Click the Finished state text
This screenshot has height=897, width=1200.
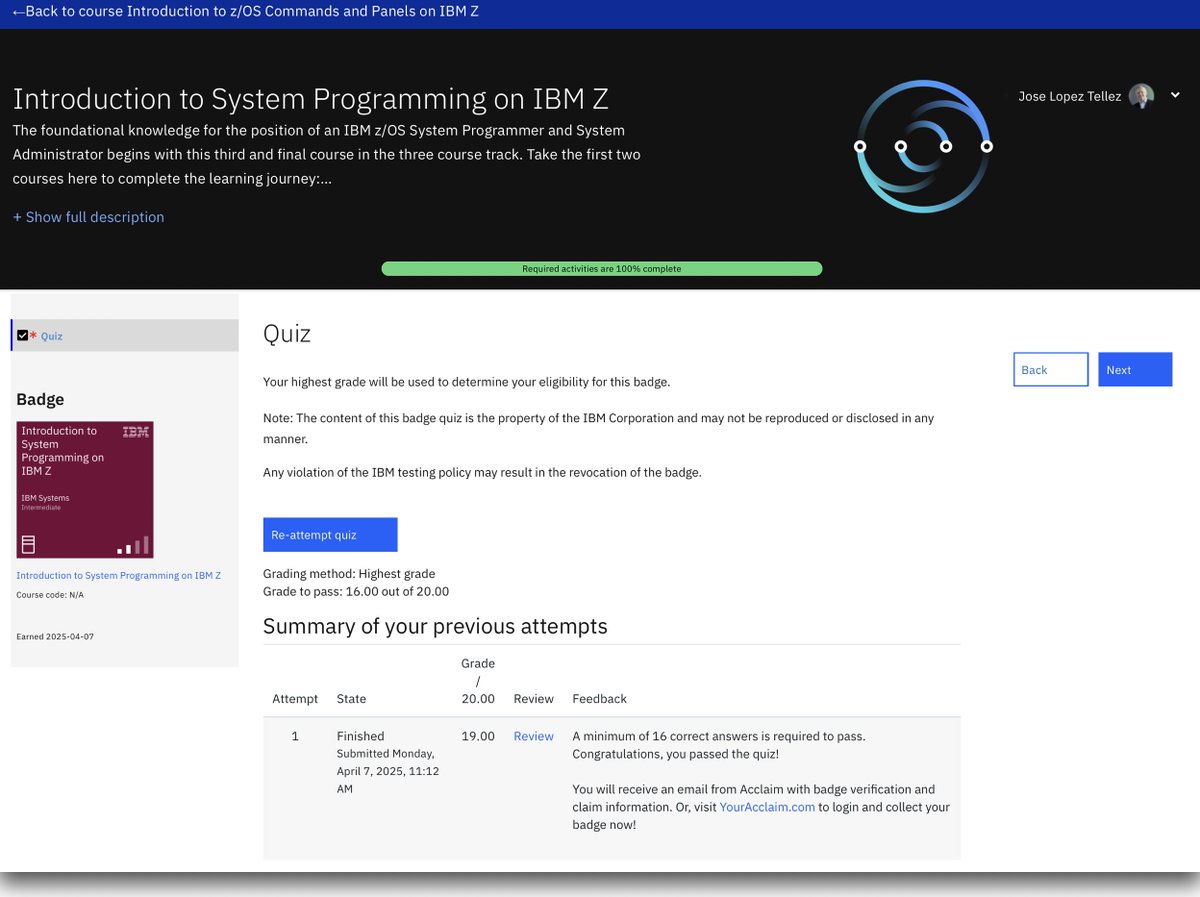pyautogui.click(x=360, y=736)
